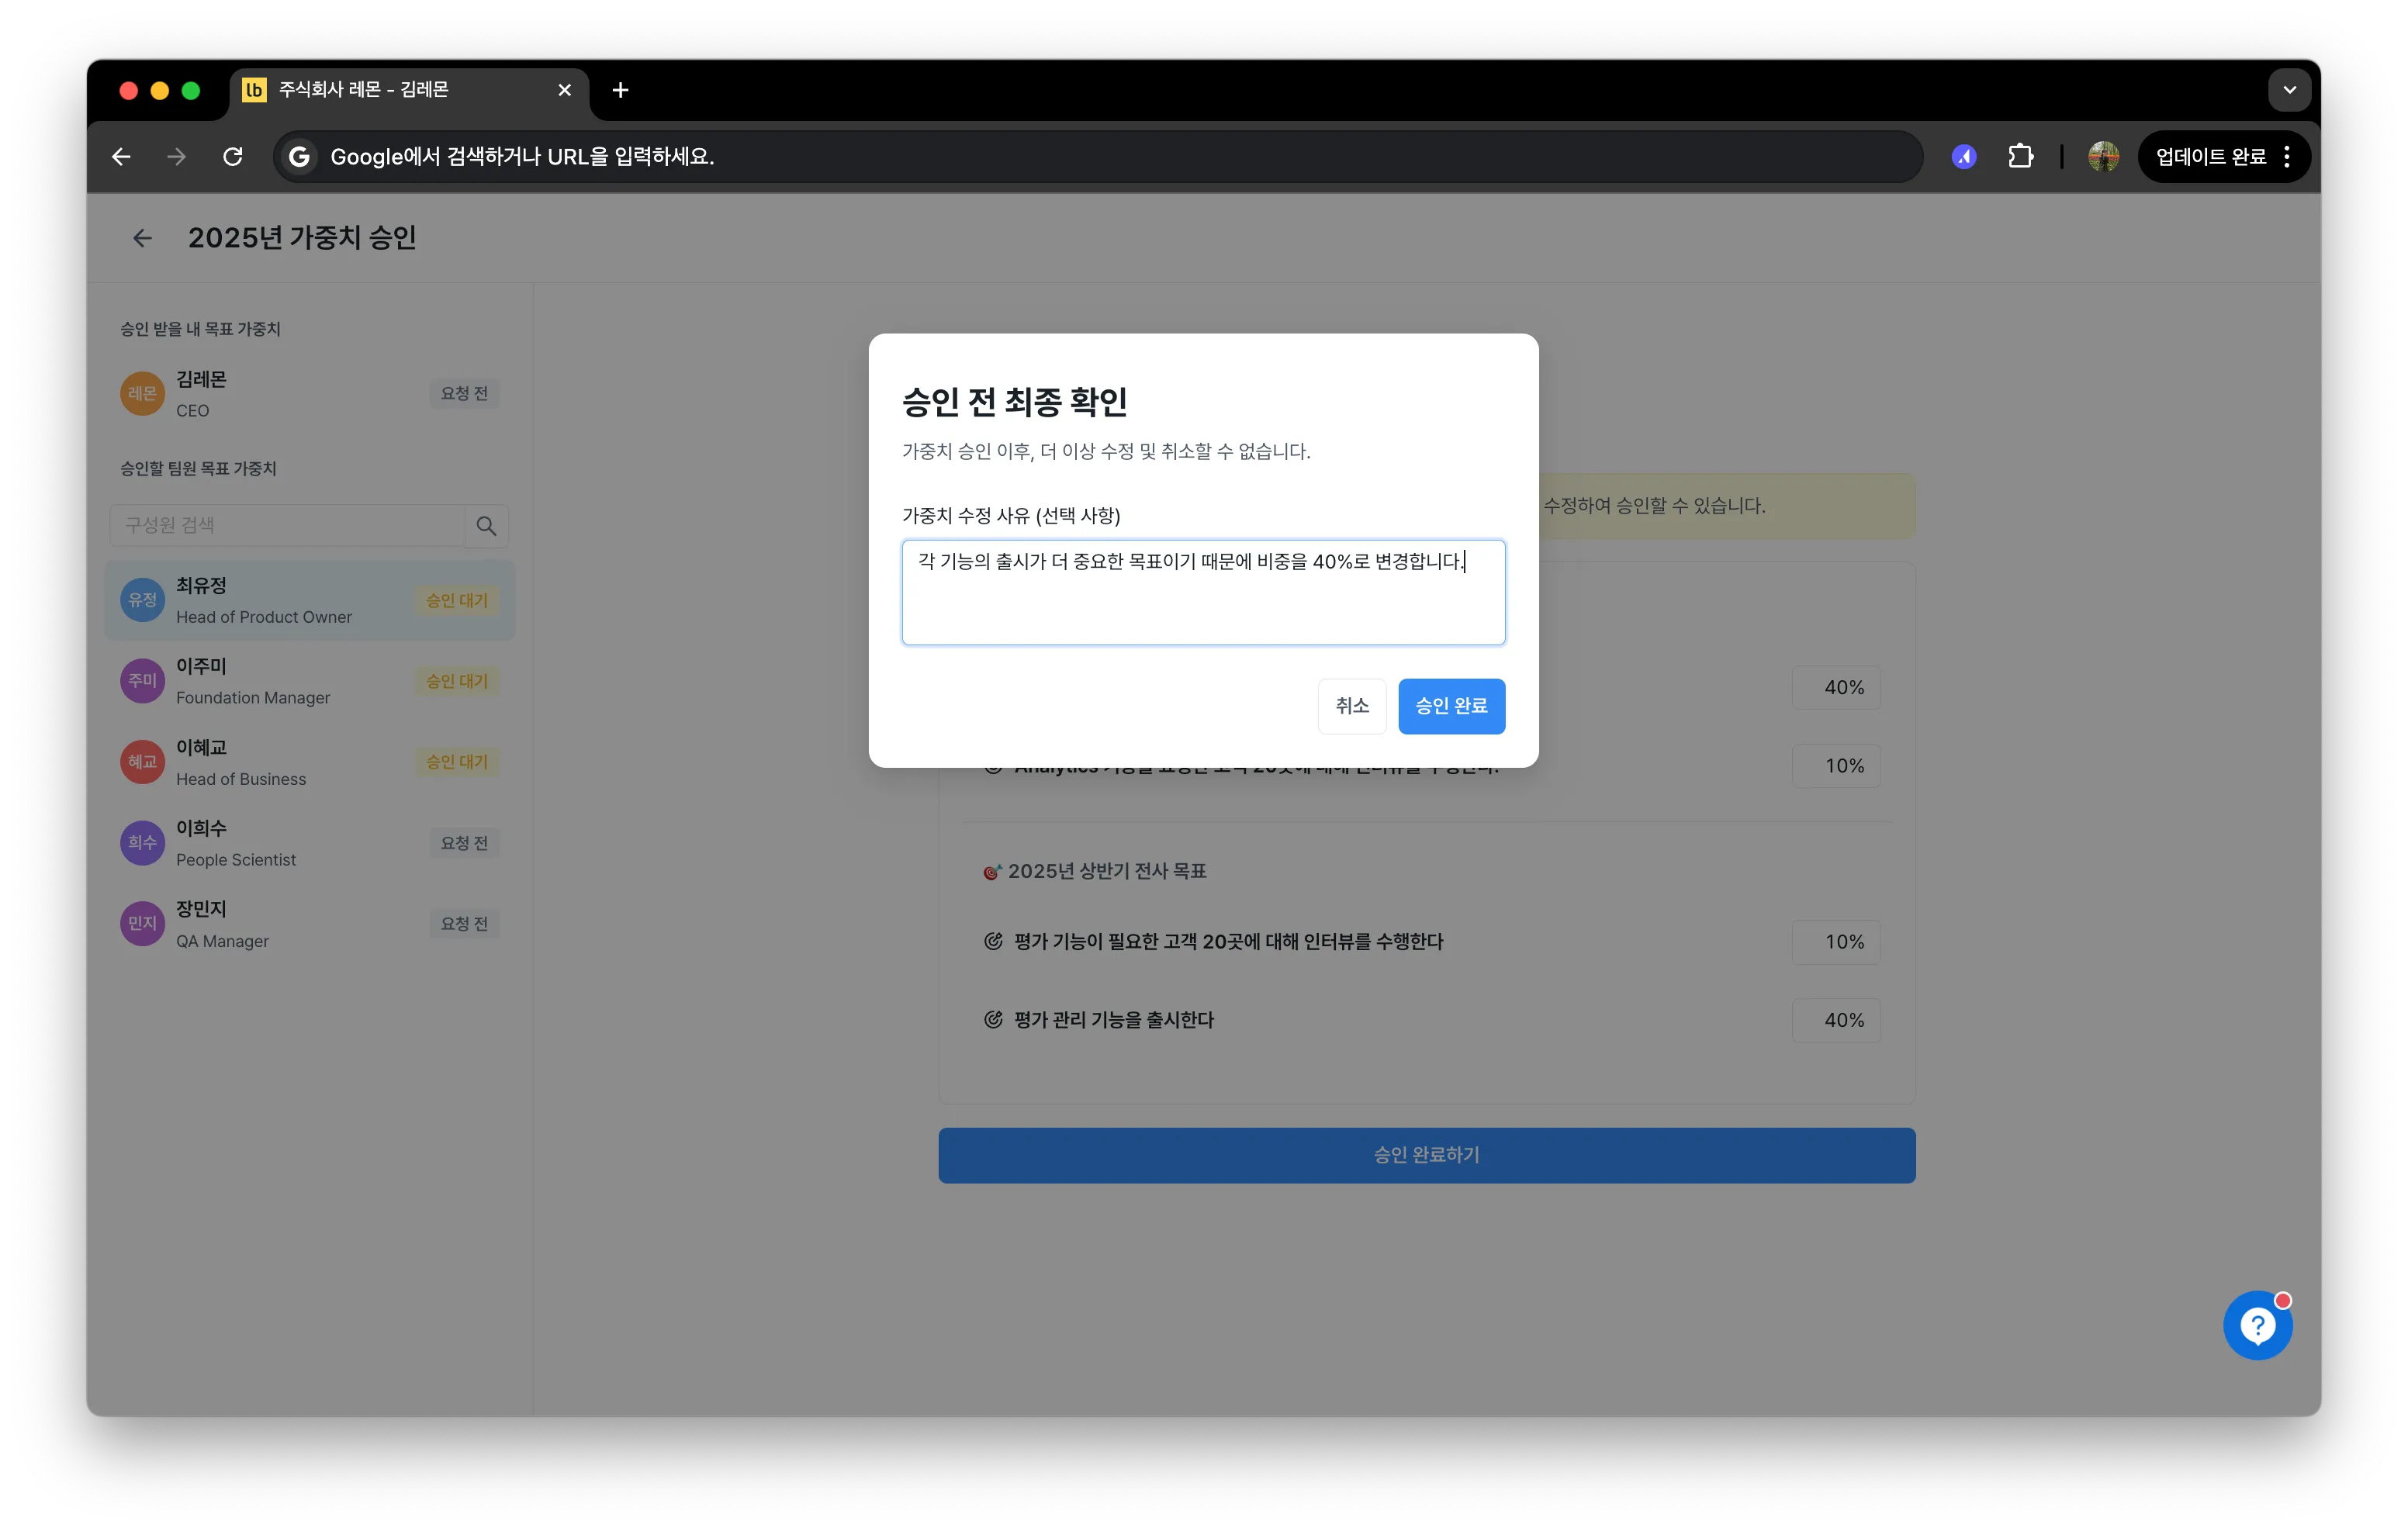
Task: Select 김레몬 CEO entry
Action: click(309, 394)
